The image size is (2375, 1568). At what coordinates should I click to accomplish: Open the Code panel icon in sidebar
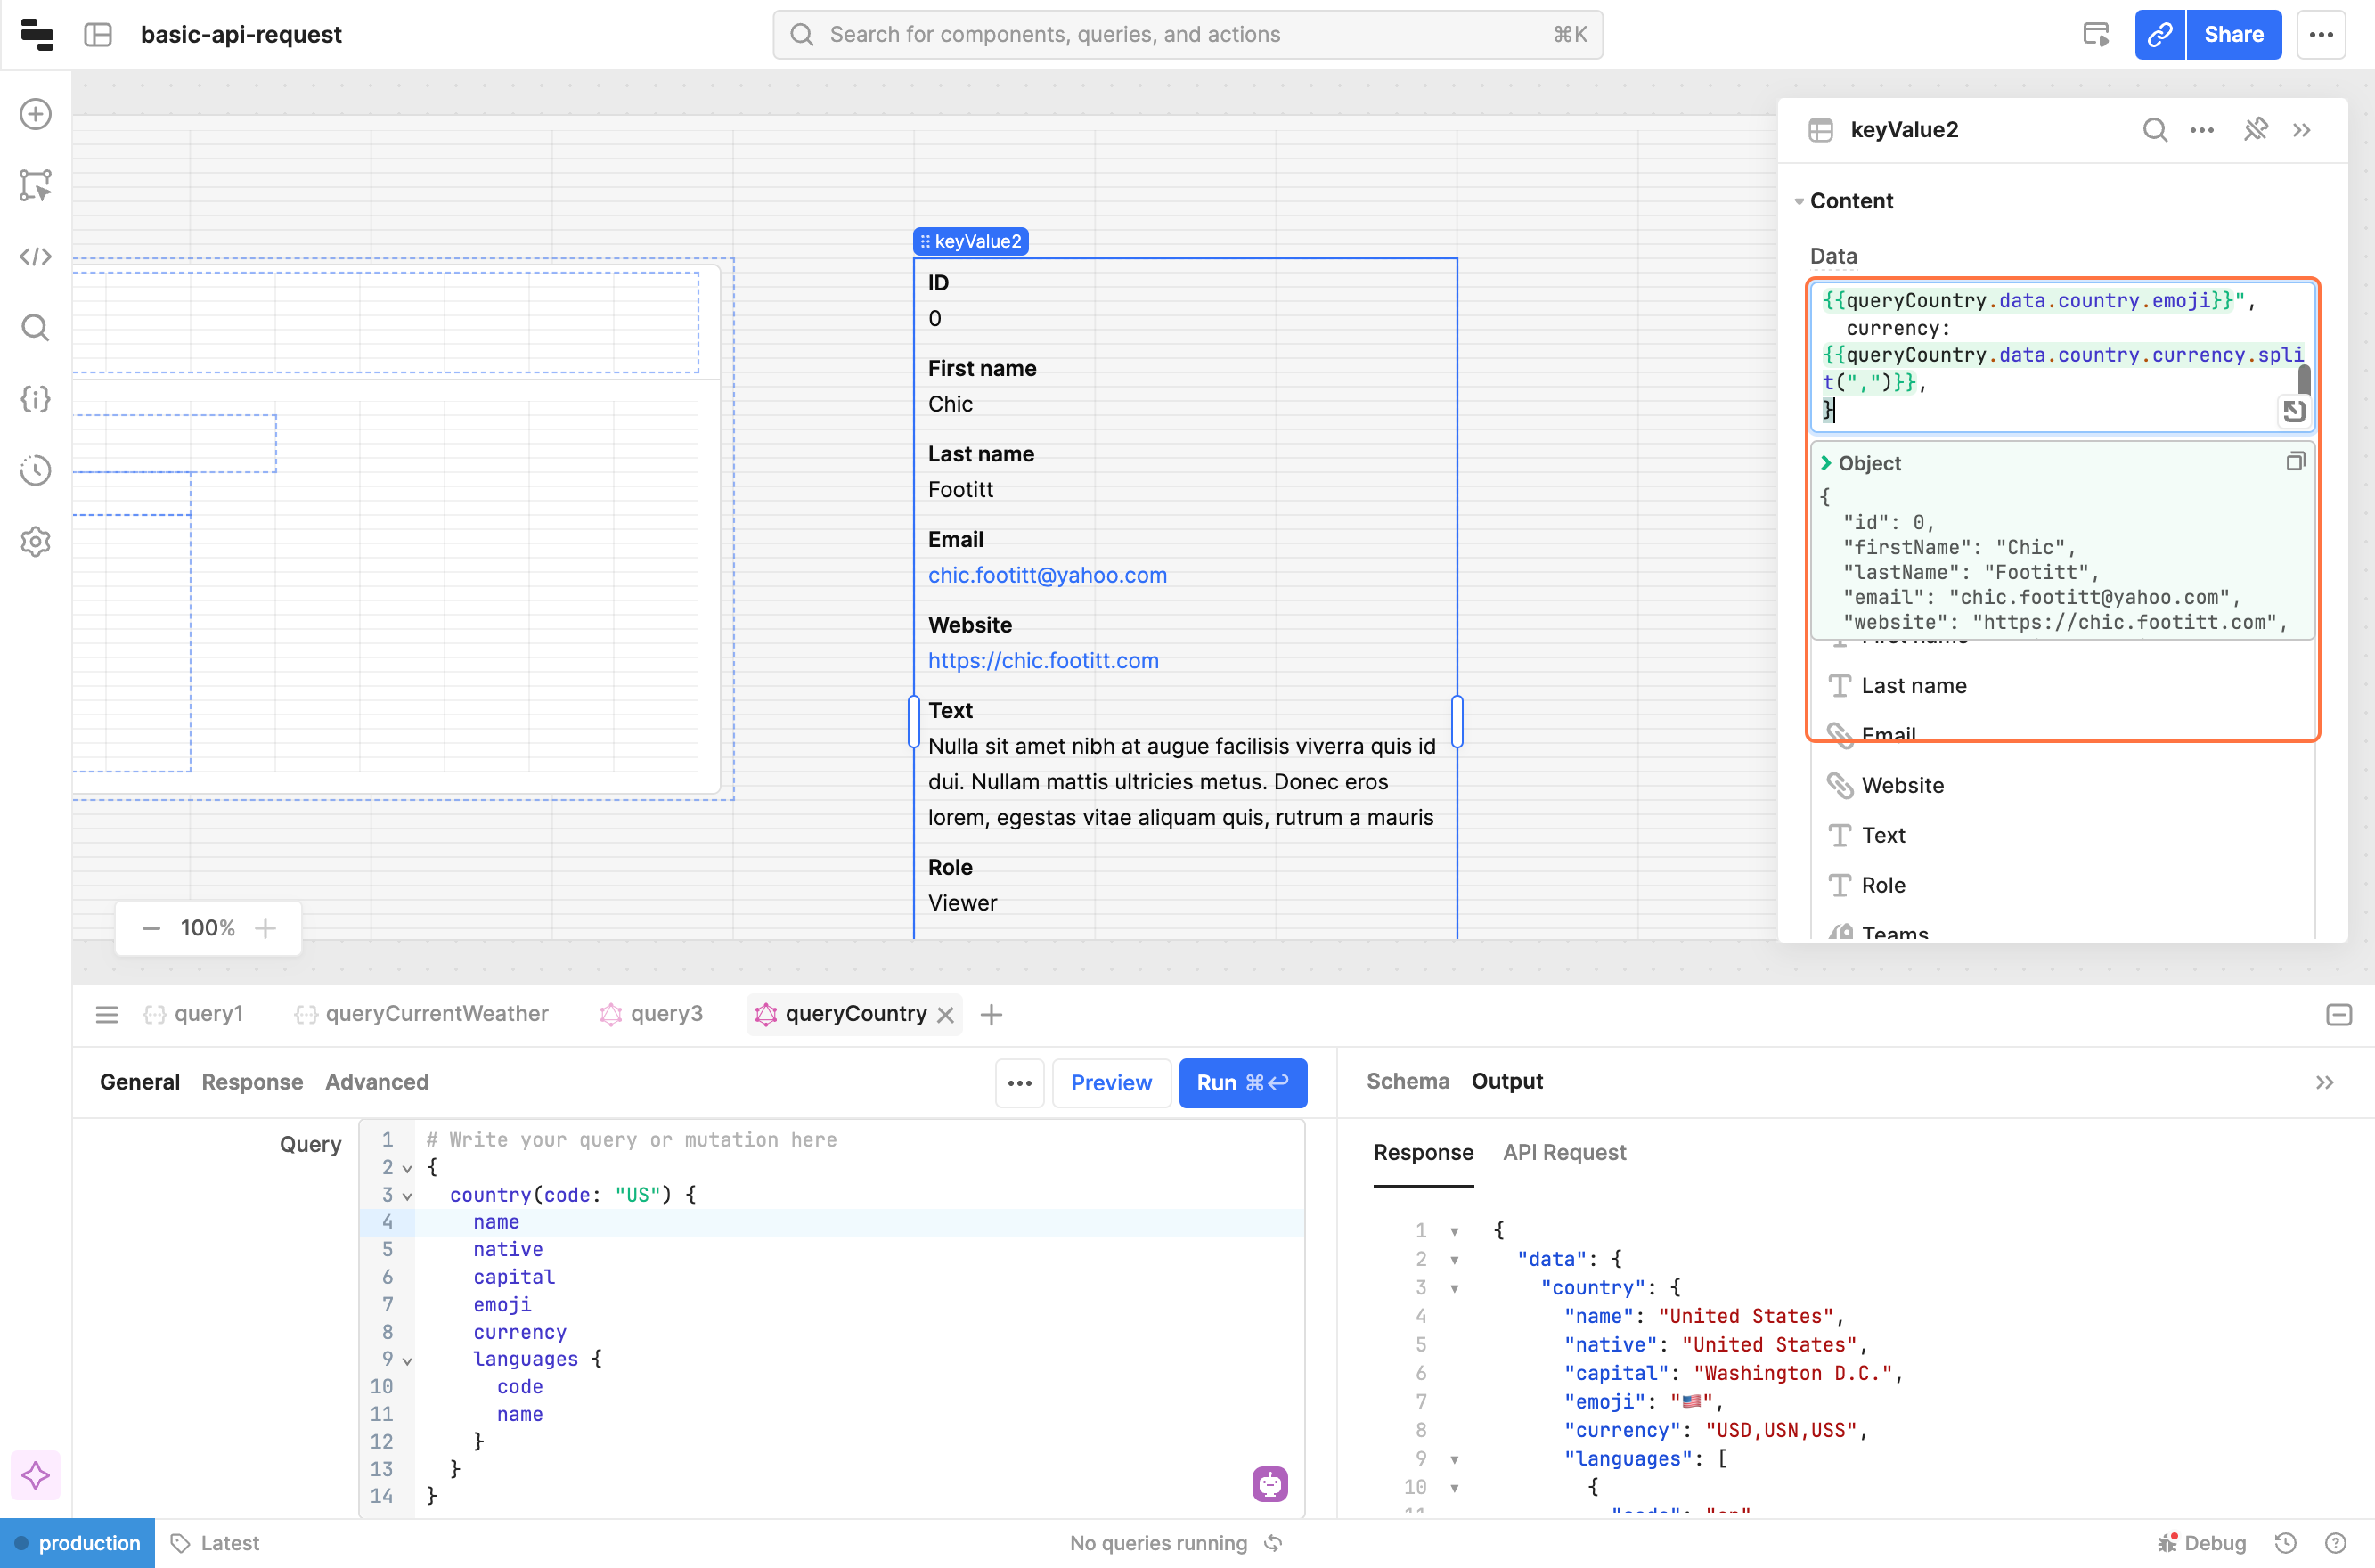[36, 257]
